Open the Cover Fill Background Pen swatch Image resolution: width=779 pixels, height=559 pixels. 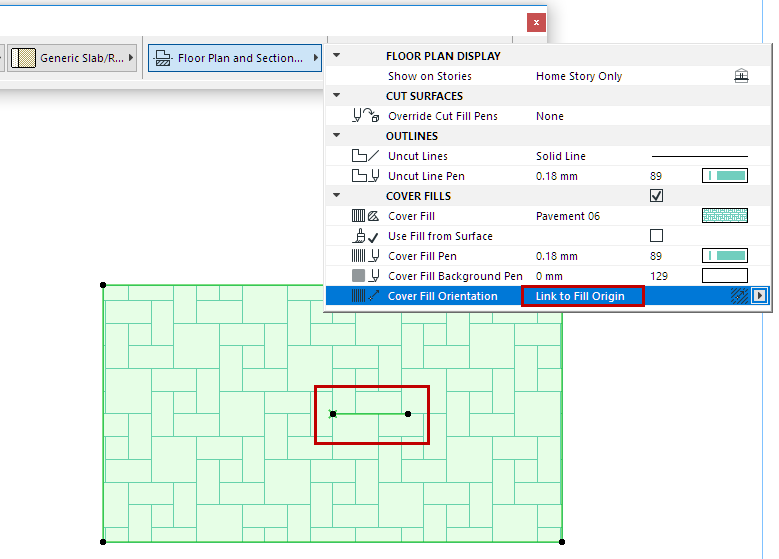coord(724,275)
